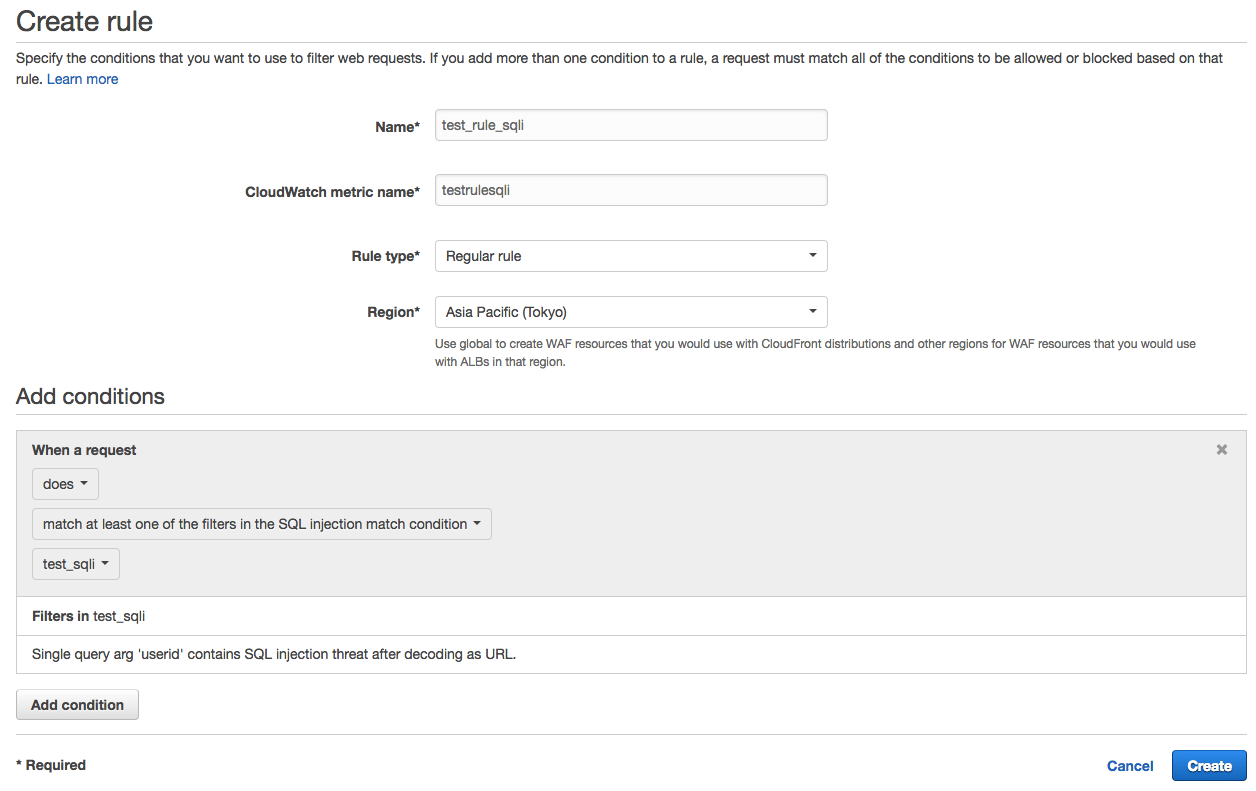The width and height of the screenshot is (1256, 791).
Task: Remove the condition with the X icon
Action: pos(1221,450)
